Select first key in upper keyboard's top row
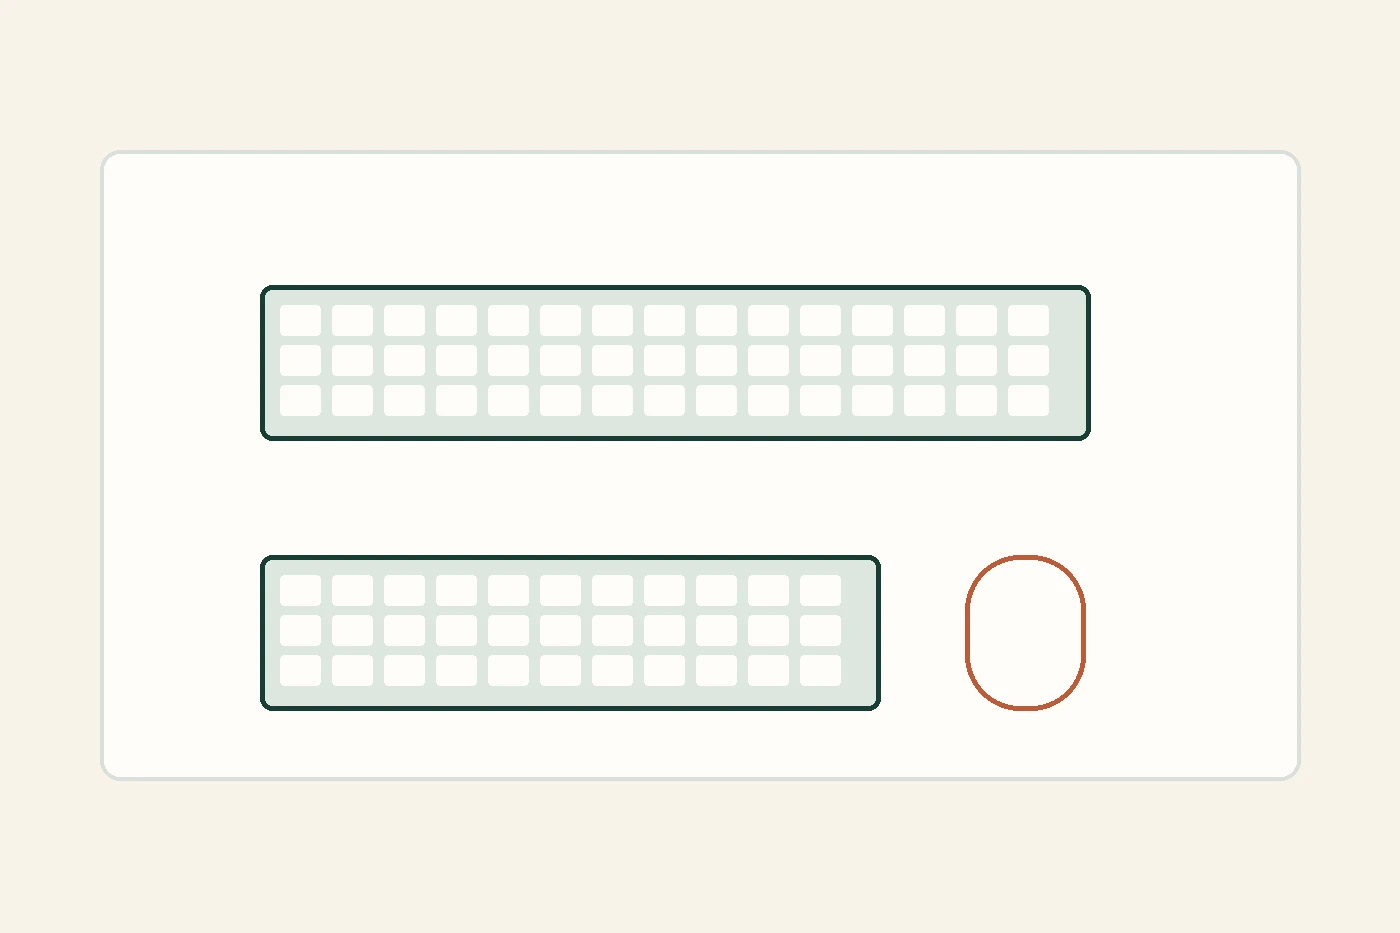The width and height of the screenshot is (1400, 933). tap(300, 321)
